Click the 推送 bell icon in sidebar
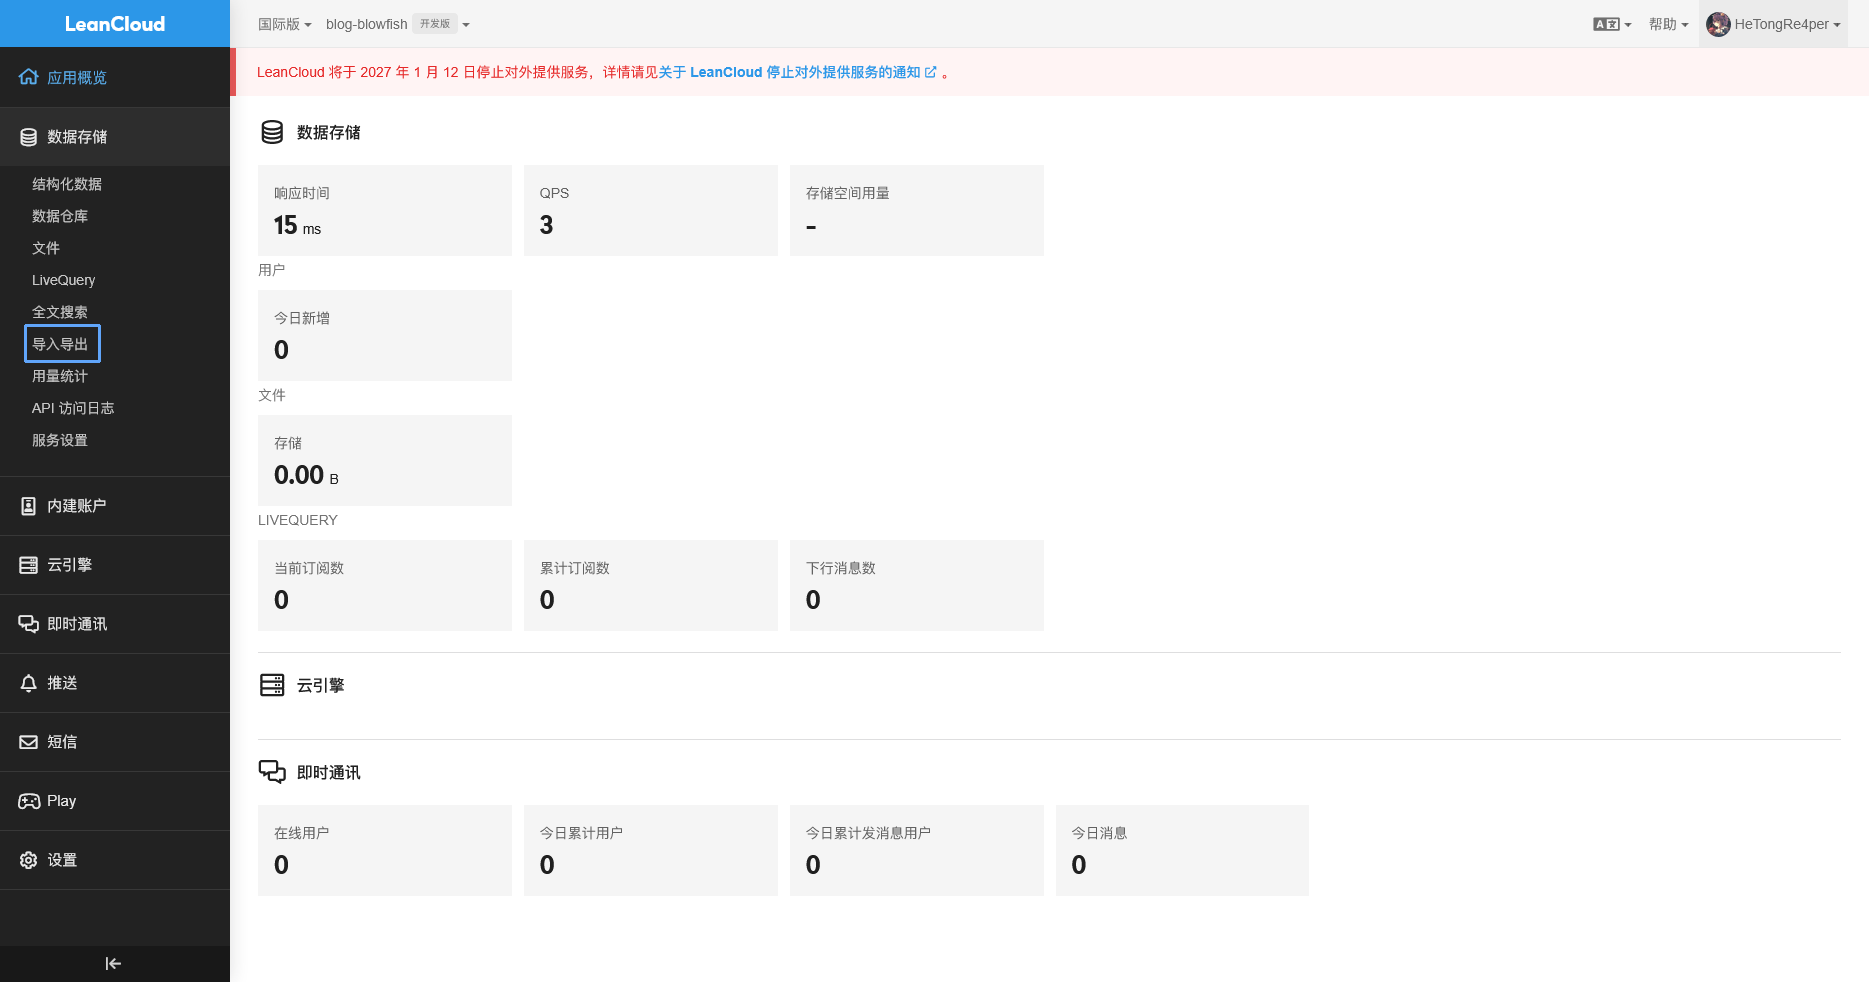 click(x=28, y=683)
